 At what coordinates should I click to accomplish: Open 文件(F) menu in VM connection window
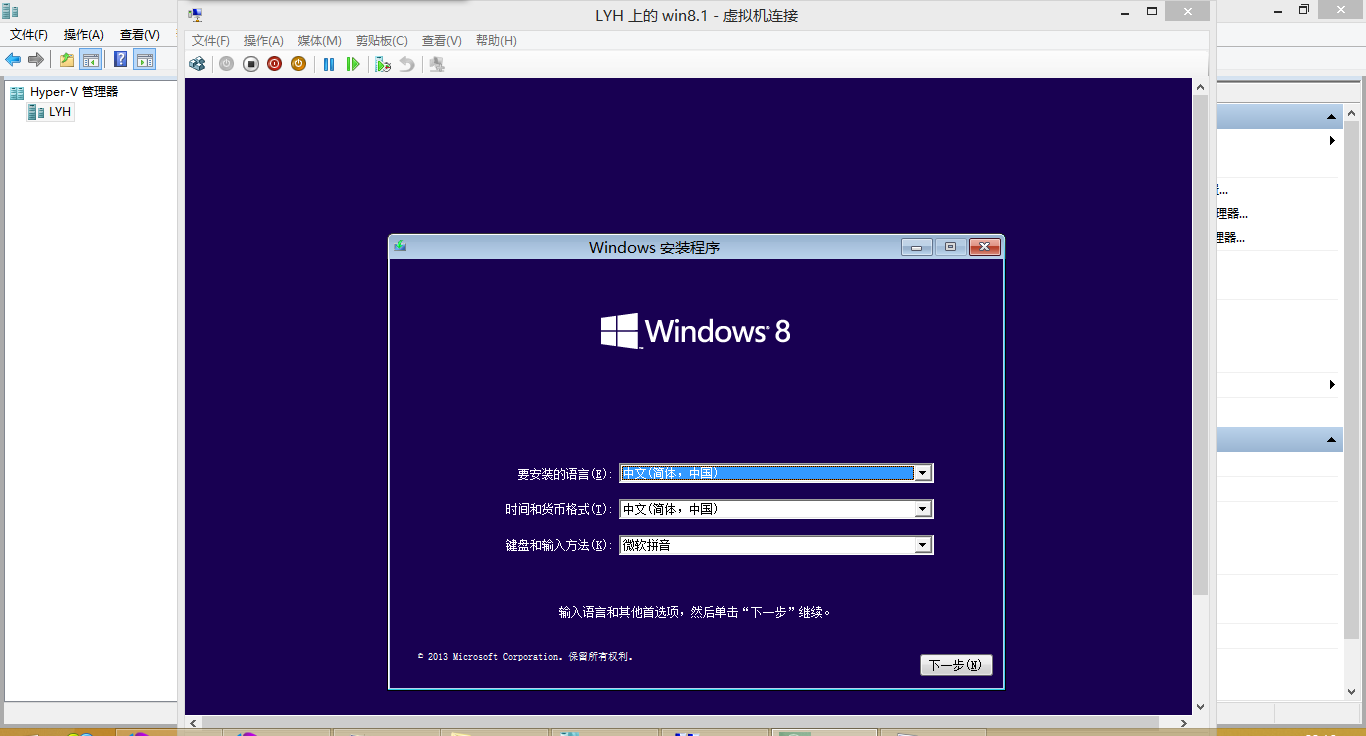pos(211,41)
